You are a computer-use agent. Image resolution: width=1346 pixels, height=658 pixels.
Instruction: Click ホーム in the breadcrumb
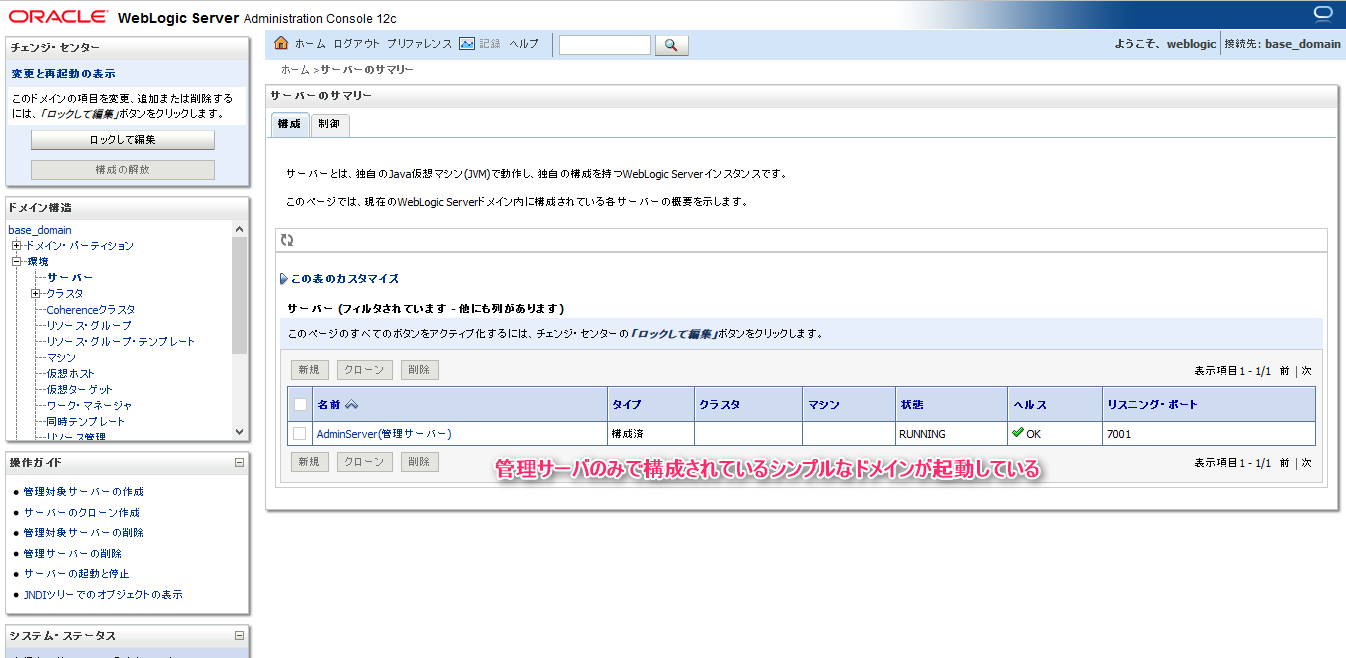[295, 70]
